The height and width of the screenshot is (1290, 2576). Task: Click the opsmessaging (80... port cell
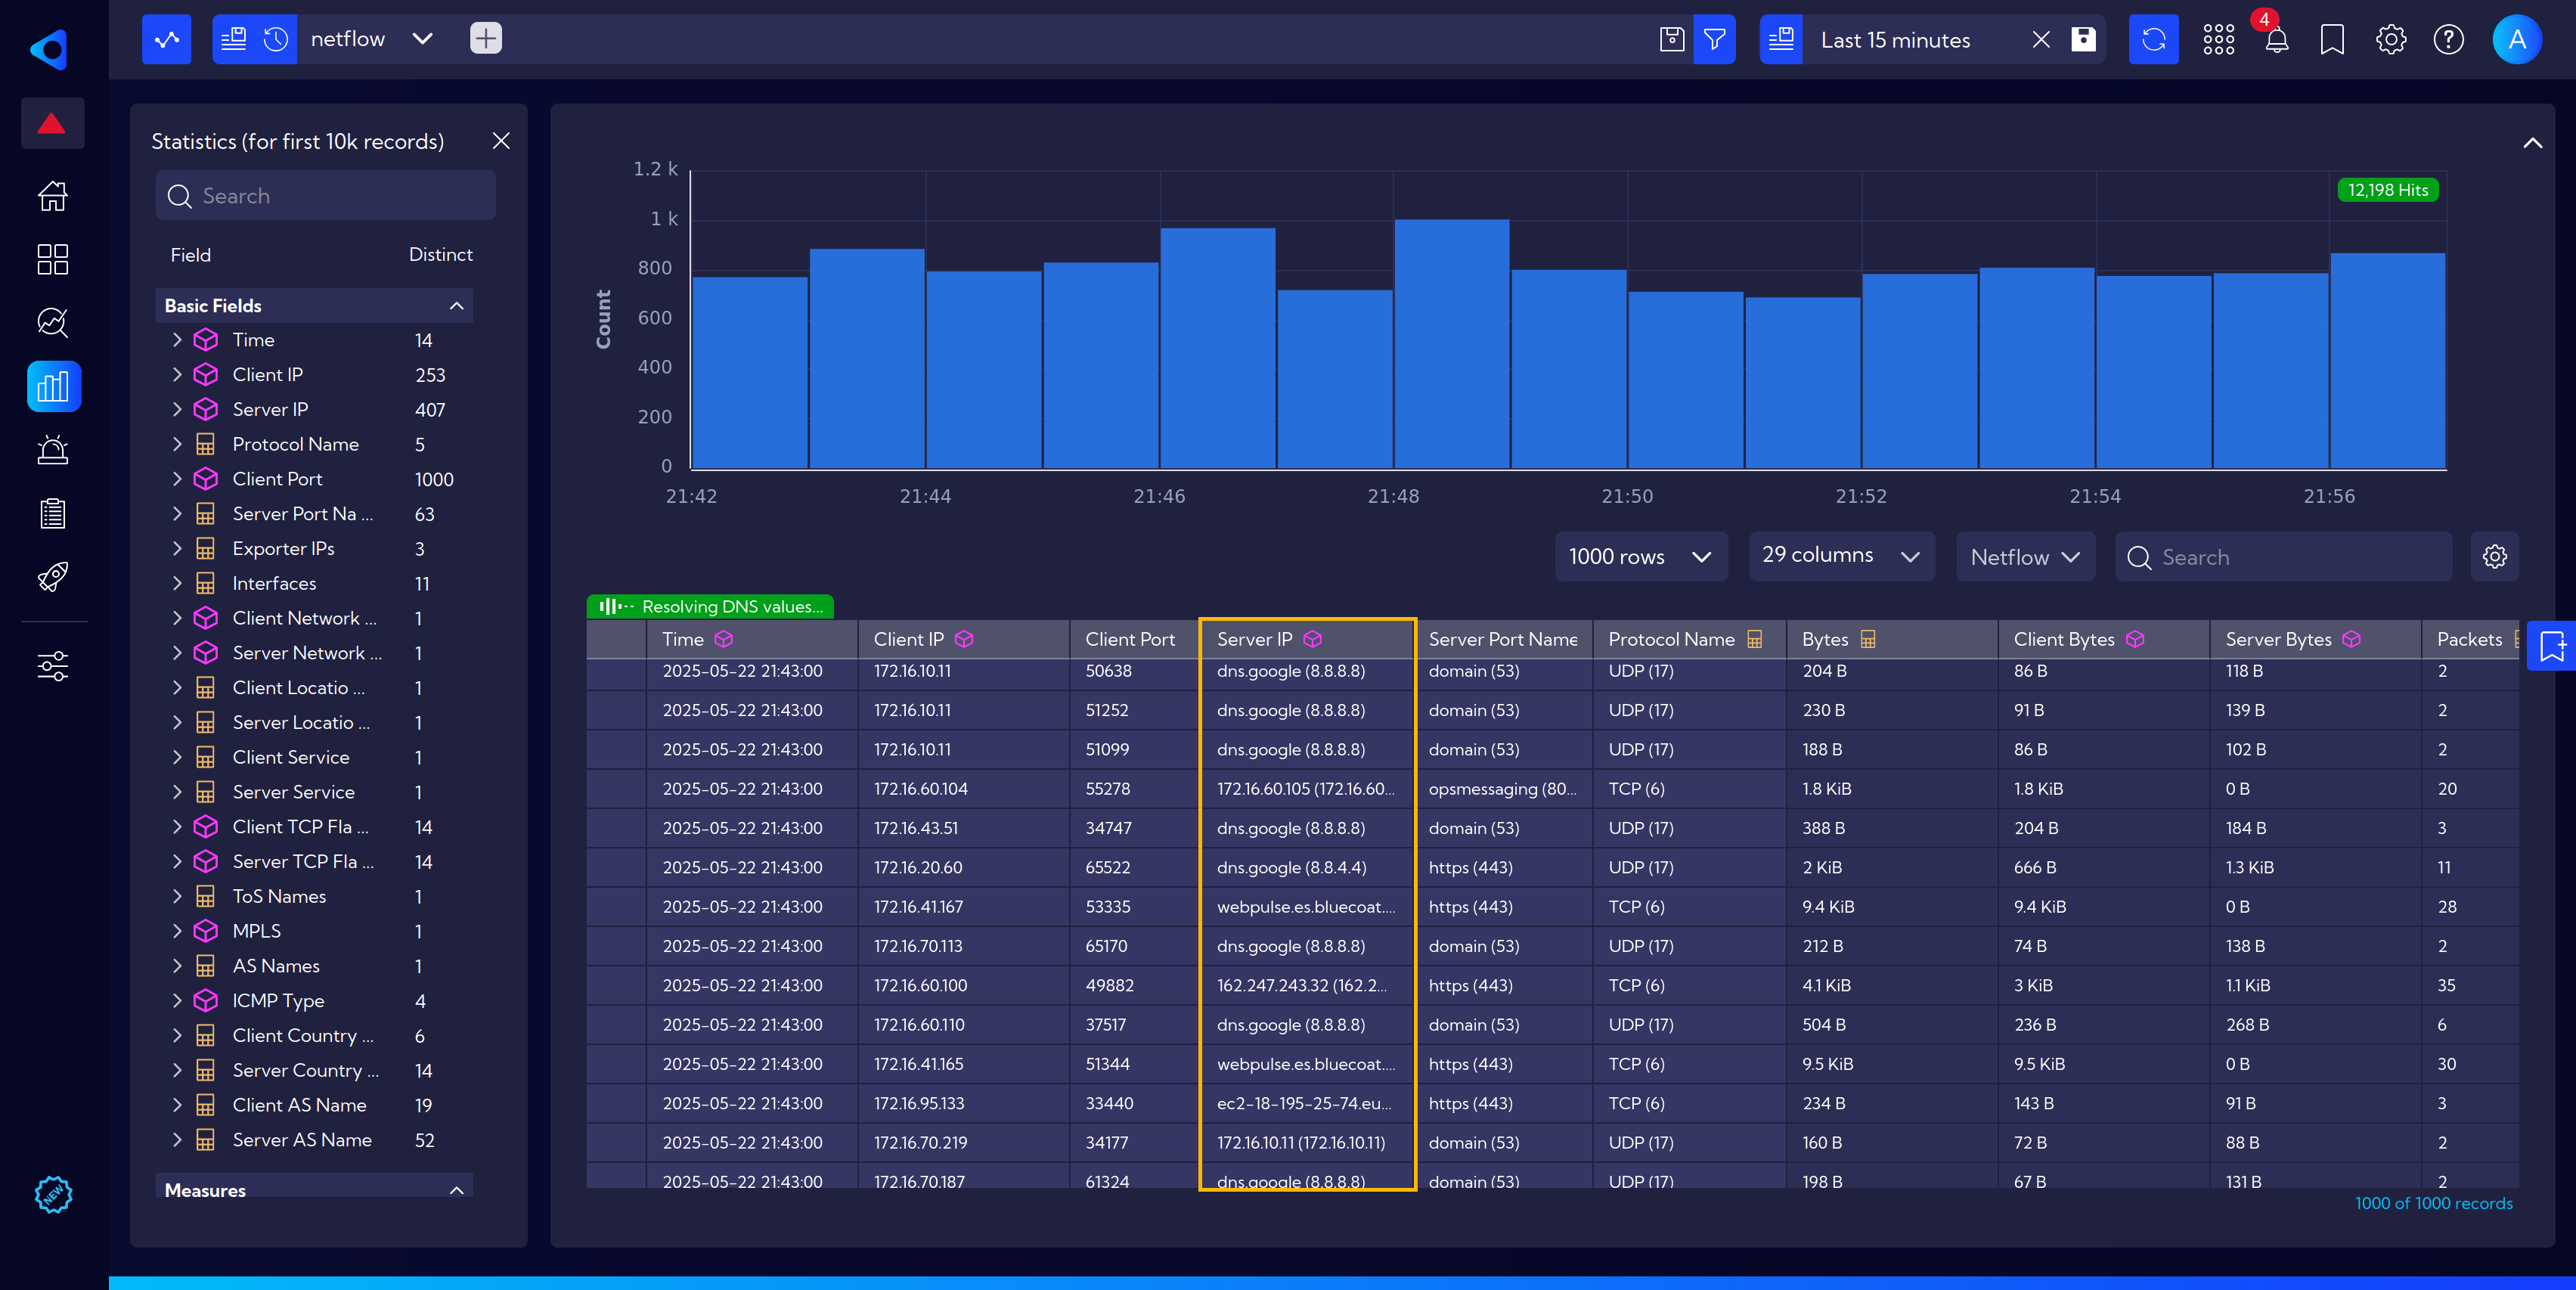click(x=1502, y=789)
